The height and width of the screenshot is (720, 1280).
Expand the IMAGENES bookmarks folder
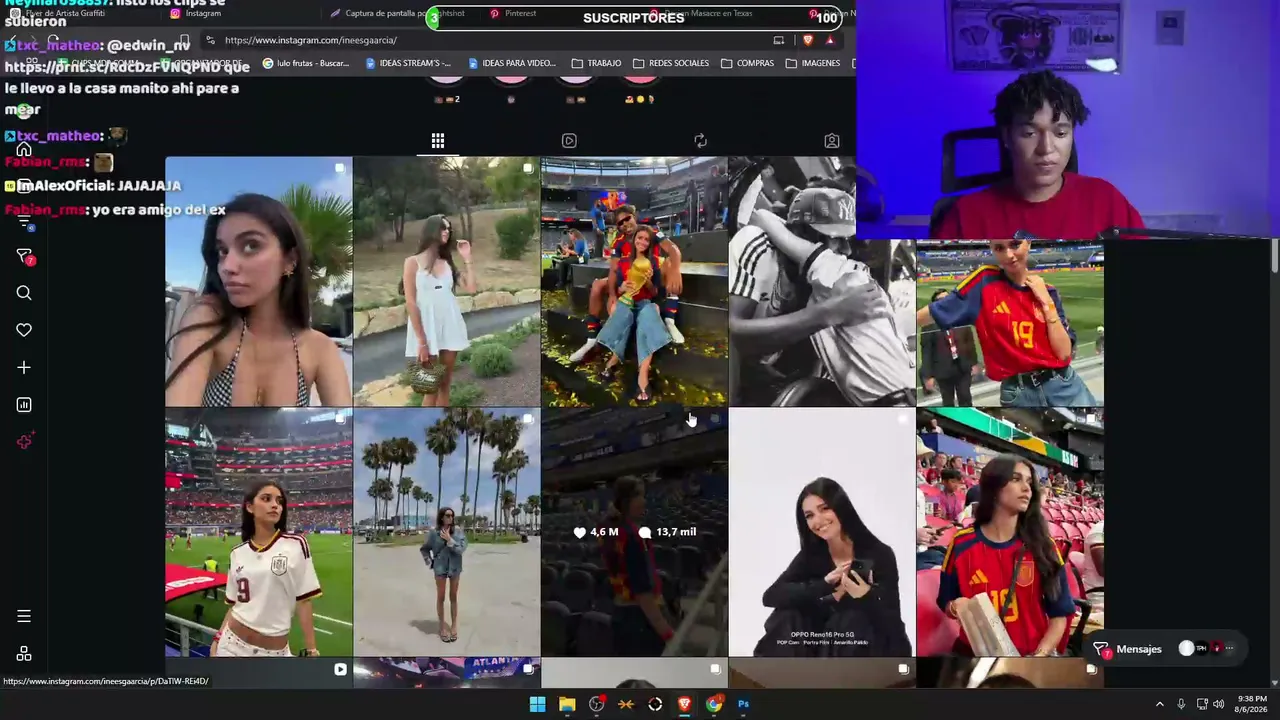813,63
